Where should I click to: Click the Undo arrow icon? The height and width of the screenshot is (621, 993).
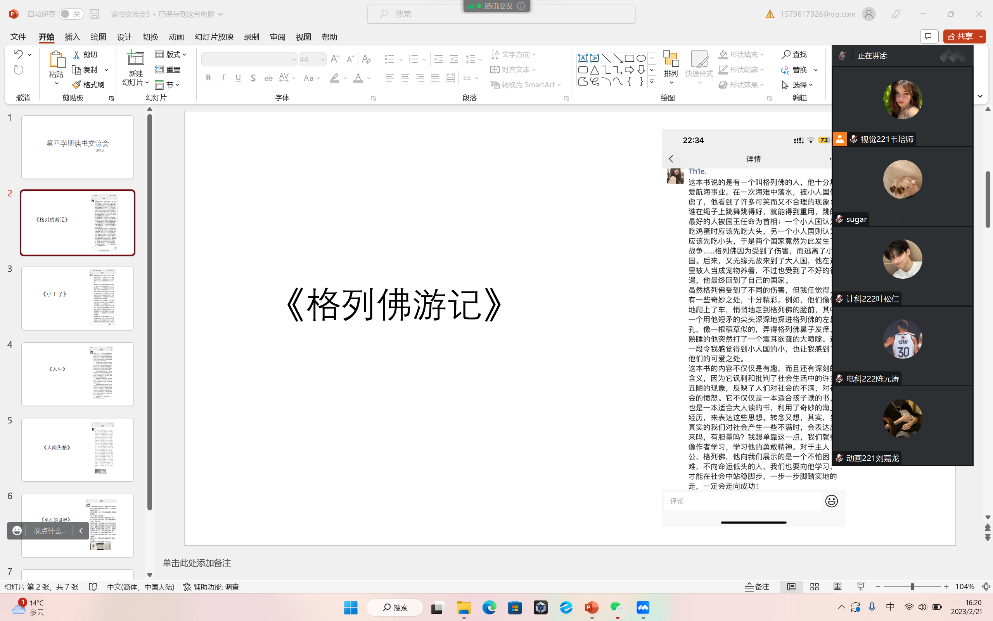click(x=18, y=55)
